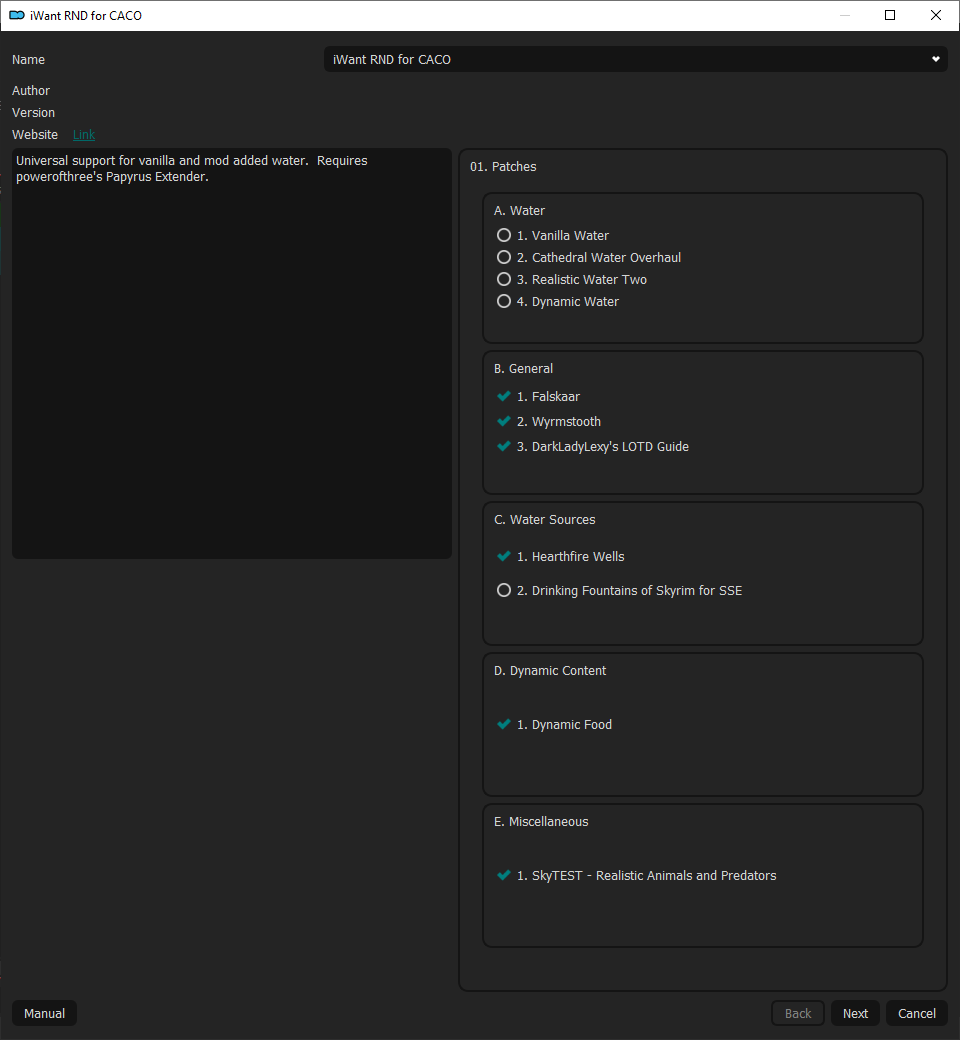This screenshot has height=1040, width=960.
Task: Click the 'Version' label
Action: pyautogui.click(x=33, y=113)
